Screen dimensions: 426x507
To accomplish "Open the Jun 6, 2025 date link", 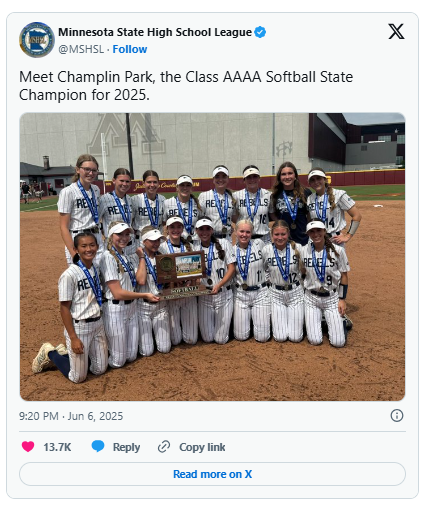I will (95, 416).
